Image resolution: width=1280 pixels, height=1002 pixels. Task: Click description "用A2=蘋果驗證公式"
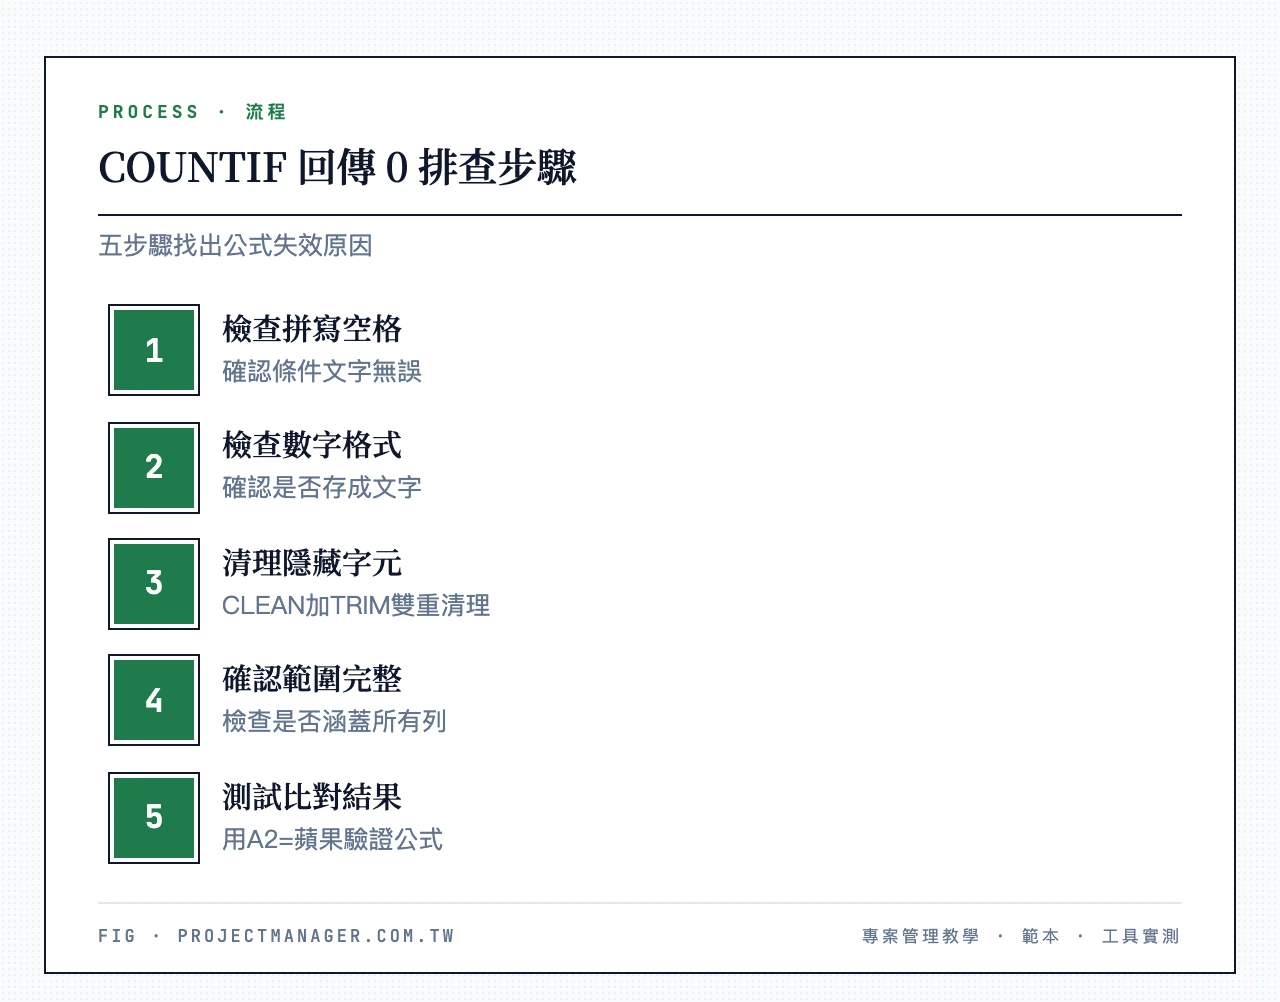coord(332,840)
